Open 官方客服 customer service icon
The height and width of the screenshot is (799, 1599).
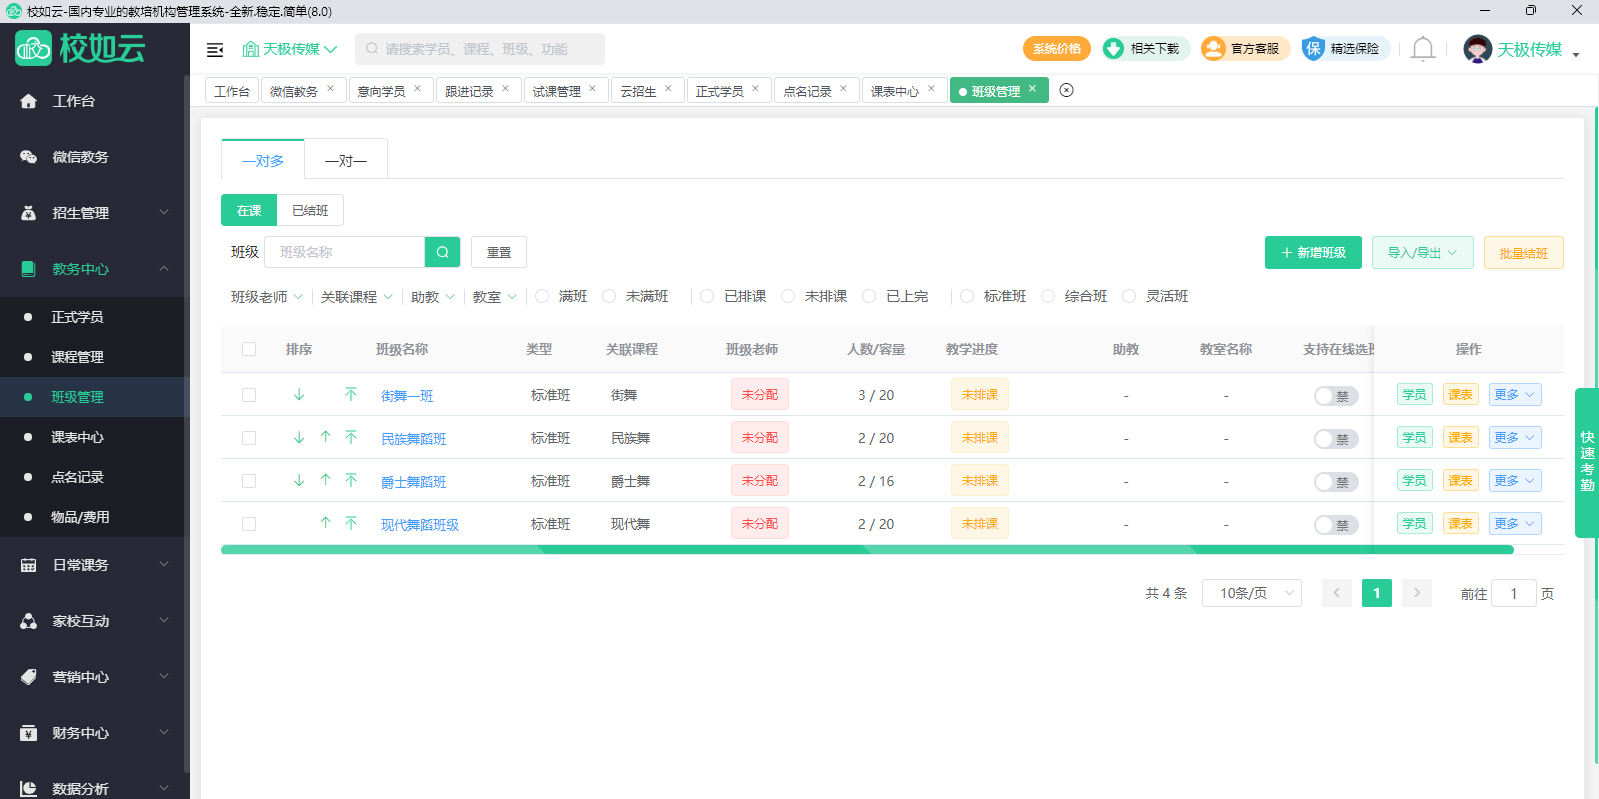click(1213, 49)
